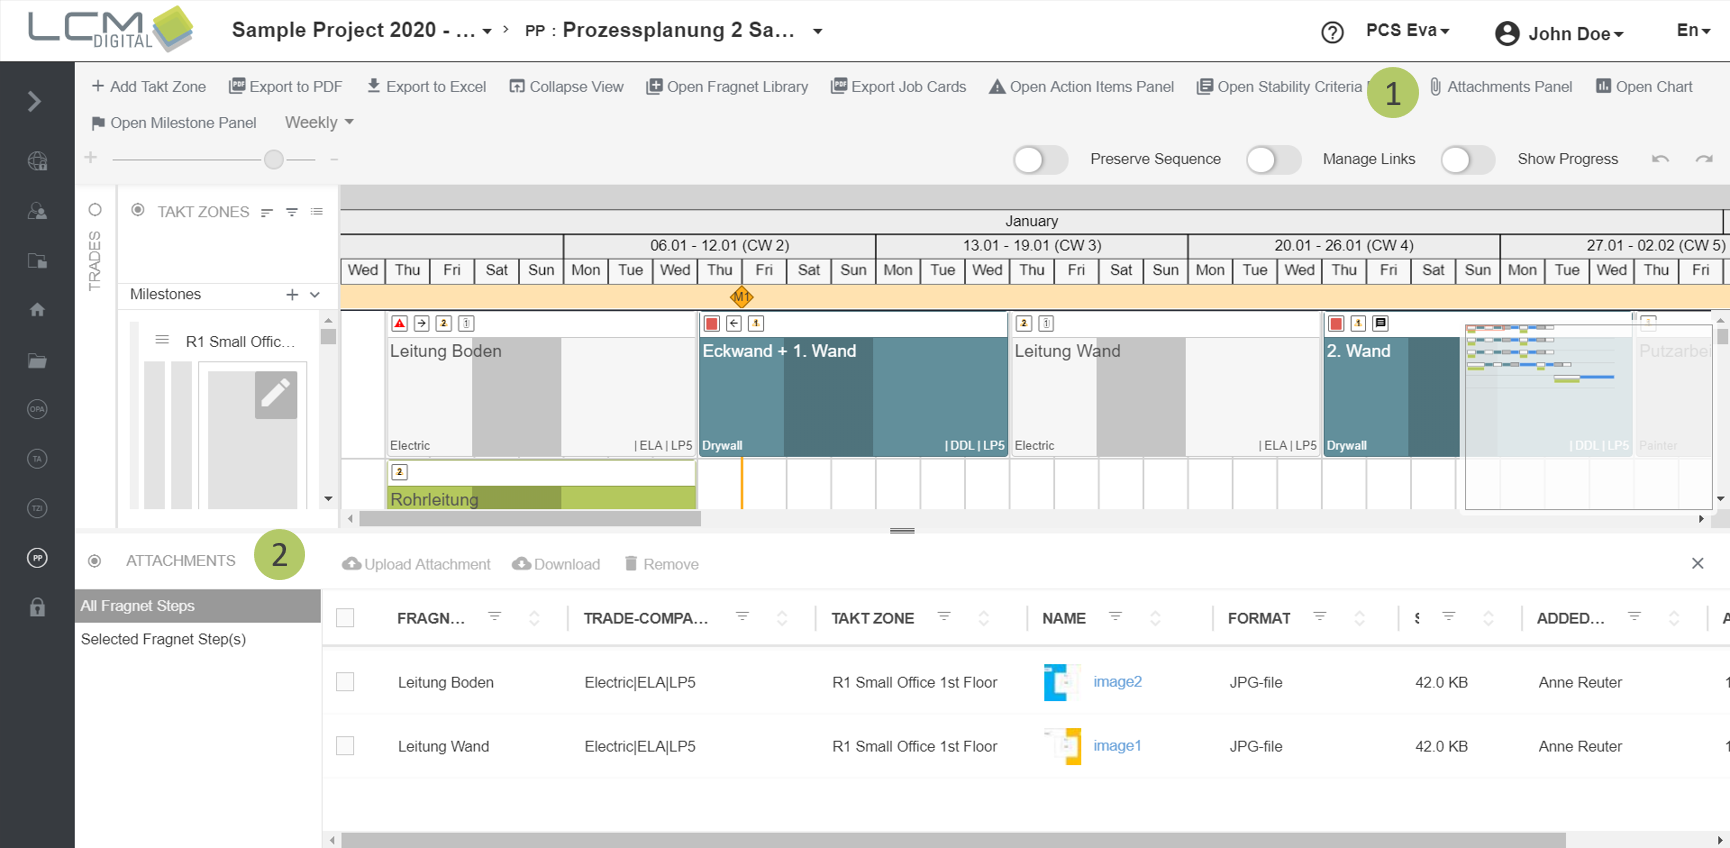1730x848 pixels.
Task: Close the Attachments panel with X
Action: [1697, 564]
